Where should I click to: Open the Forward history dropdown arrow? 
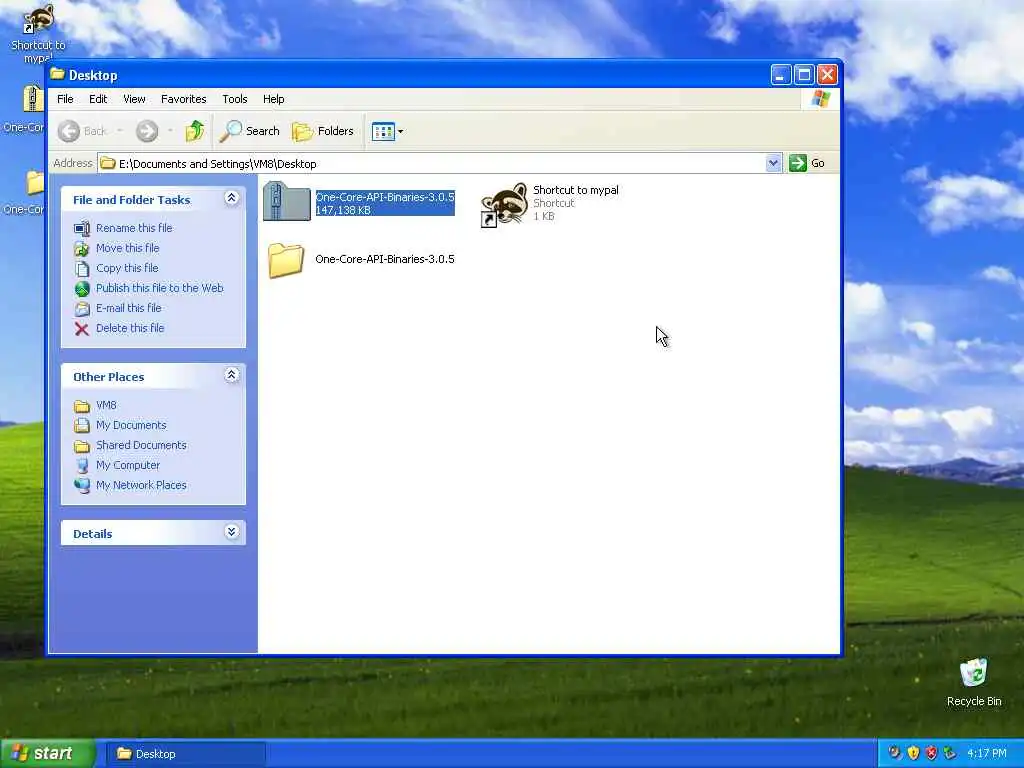170,131
